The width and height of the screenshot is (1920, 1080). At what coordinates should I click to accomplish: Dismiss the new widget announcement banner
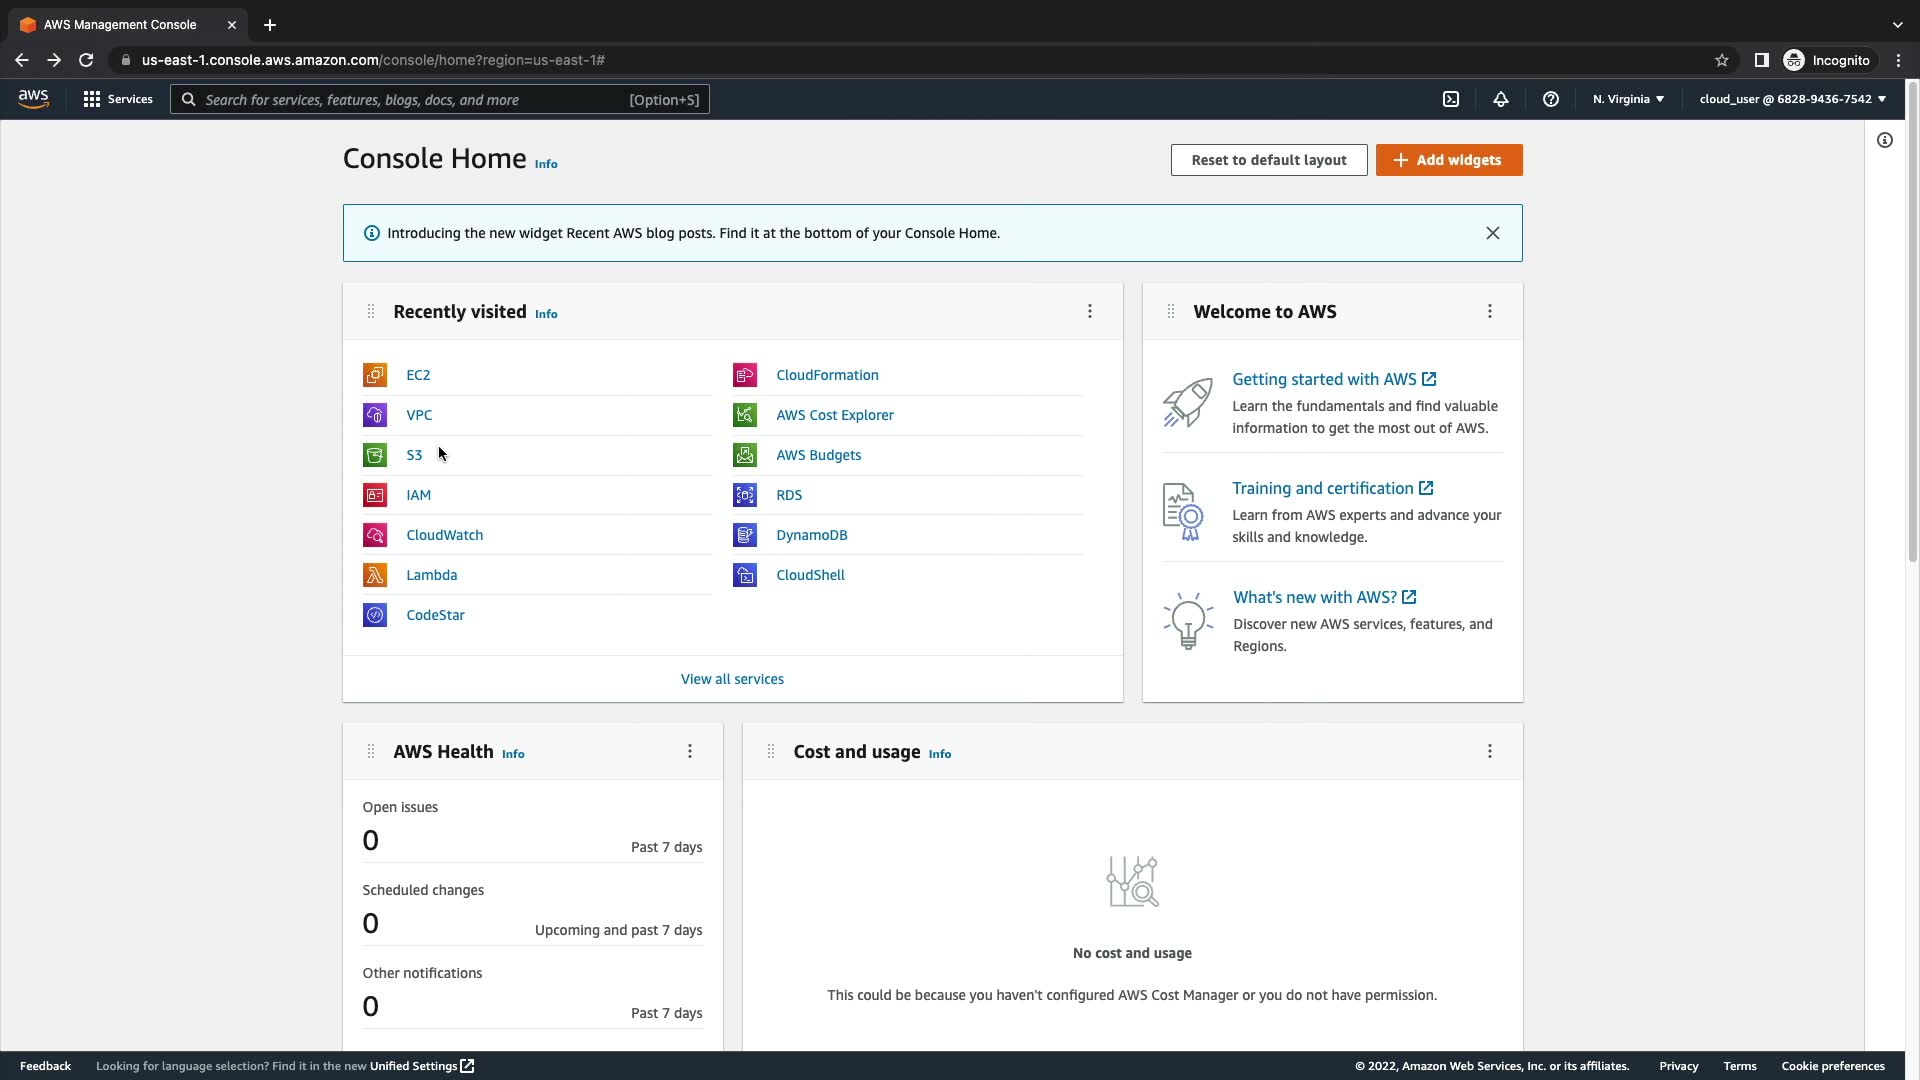coord(1493,233)
